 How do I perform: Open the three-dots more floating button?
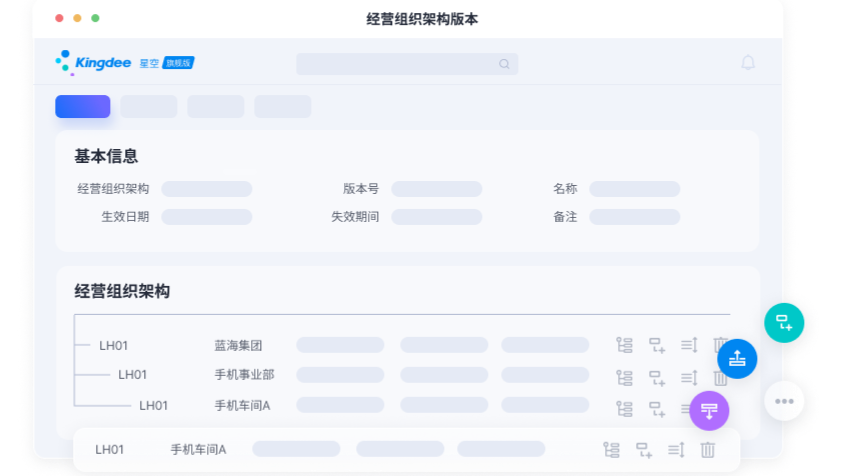(x=784, y=401)
